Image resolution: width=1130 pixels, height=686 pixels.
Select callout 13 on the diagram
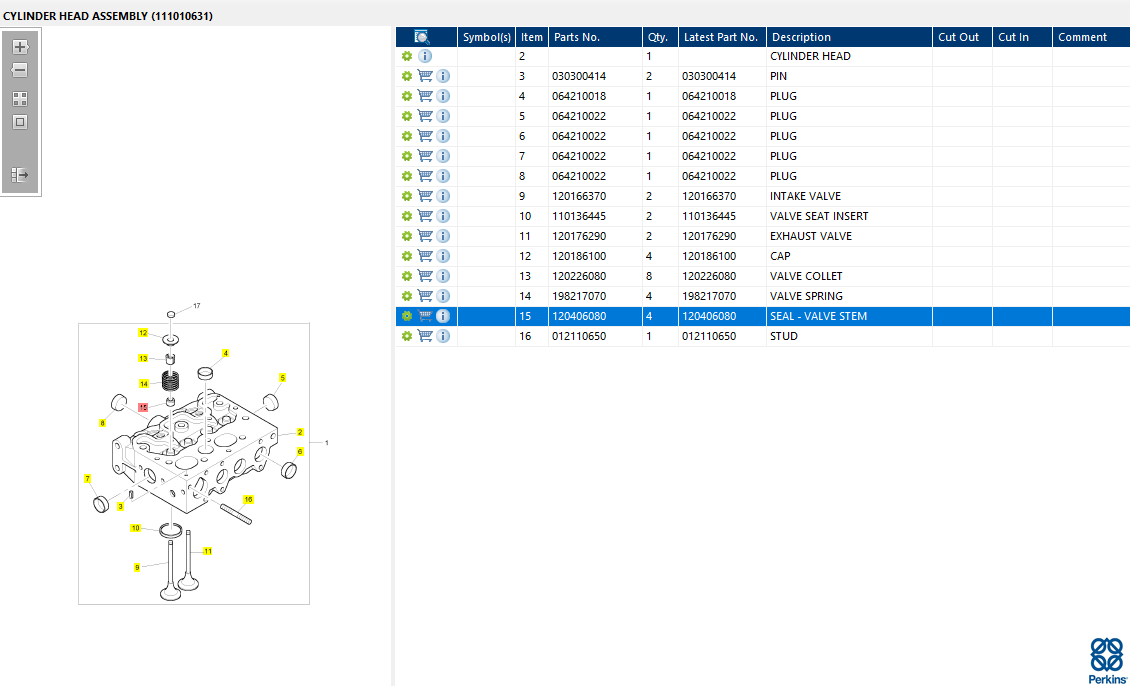pyautogui.click(x=143, y=358)
